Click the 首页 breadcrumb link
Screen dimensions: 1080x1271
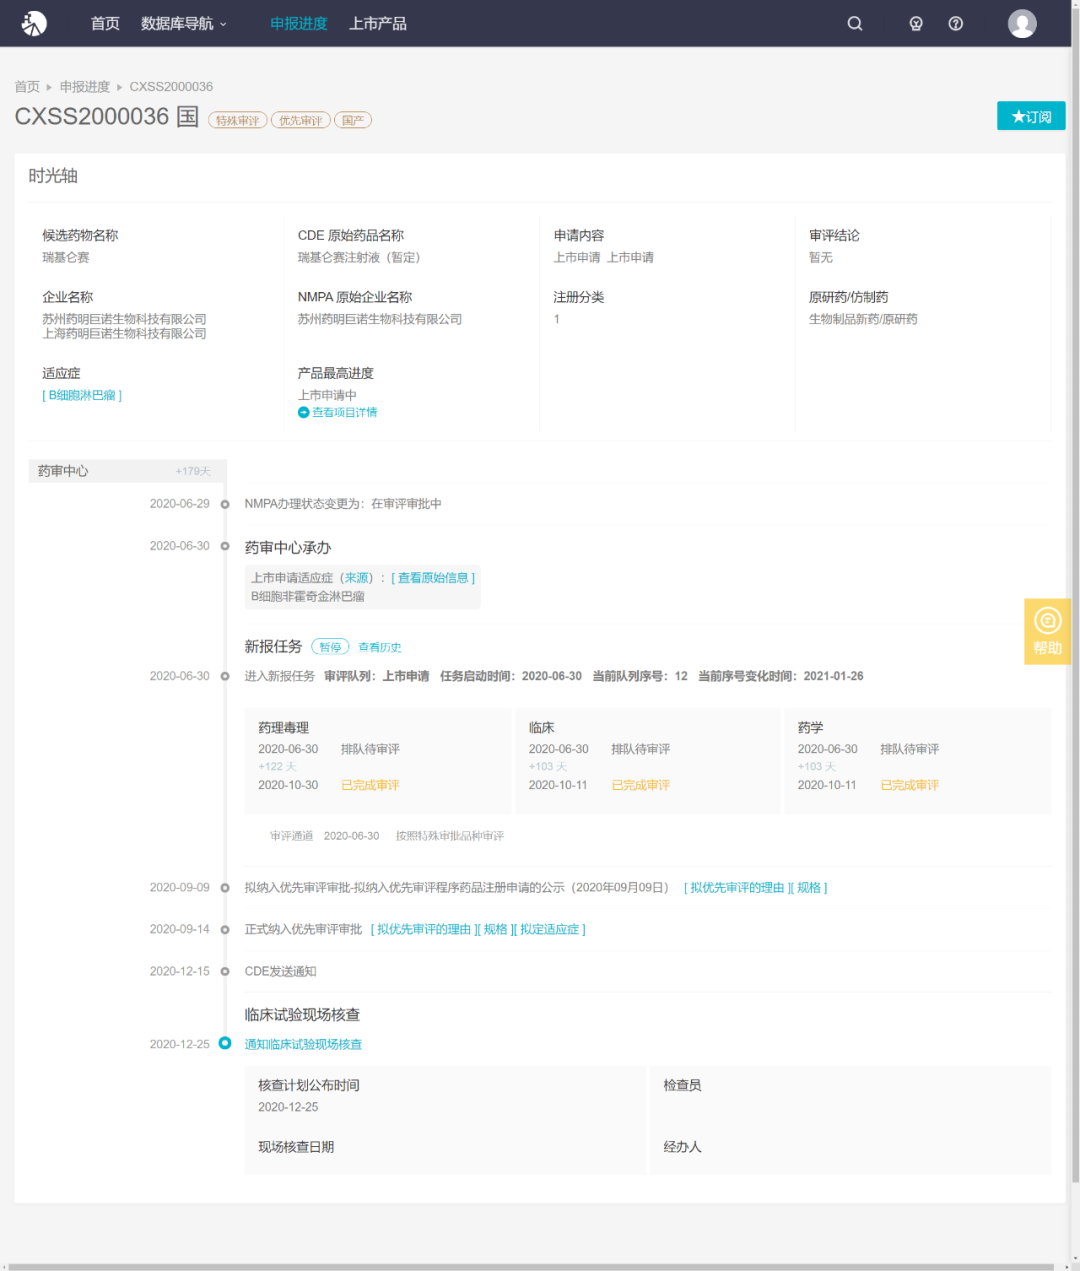point(27,86)
